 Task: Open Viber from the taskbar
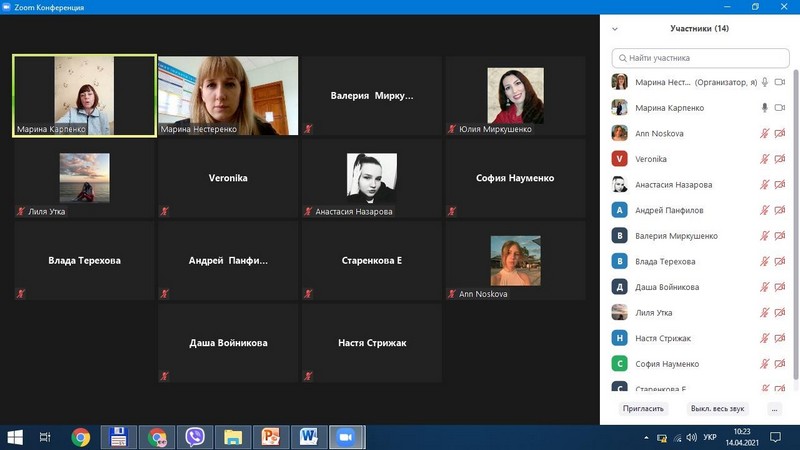point(195,437)
